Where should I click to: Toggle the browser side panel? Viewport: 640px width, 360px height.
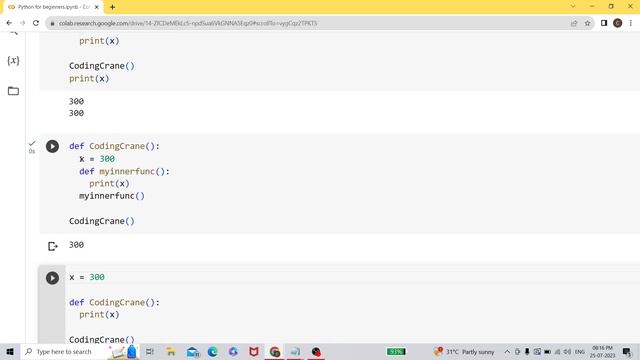[604, 23]
